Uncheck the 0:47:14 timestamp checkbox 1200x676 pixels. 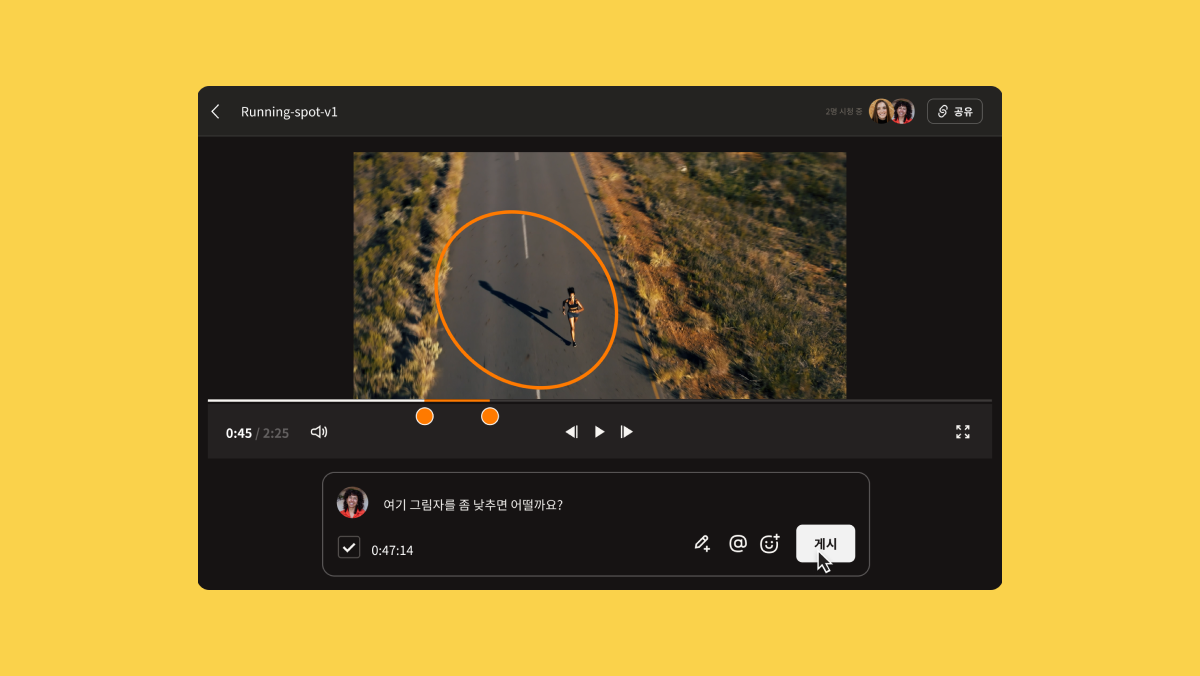pyautogui.click(x=348, y=547)
